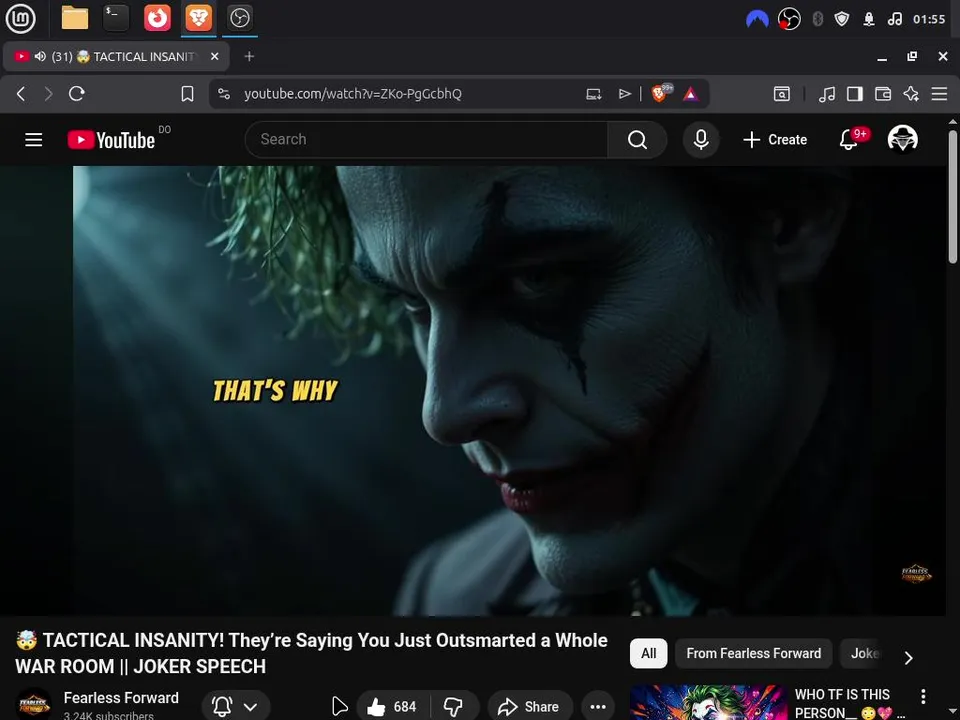Reload the current page

coord(77,94)
